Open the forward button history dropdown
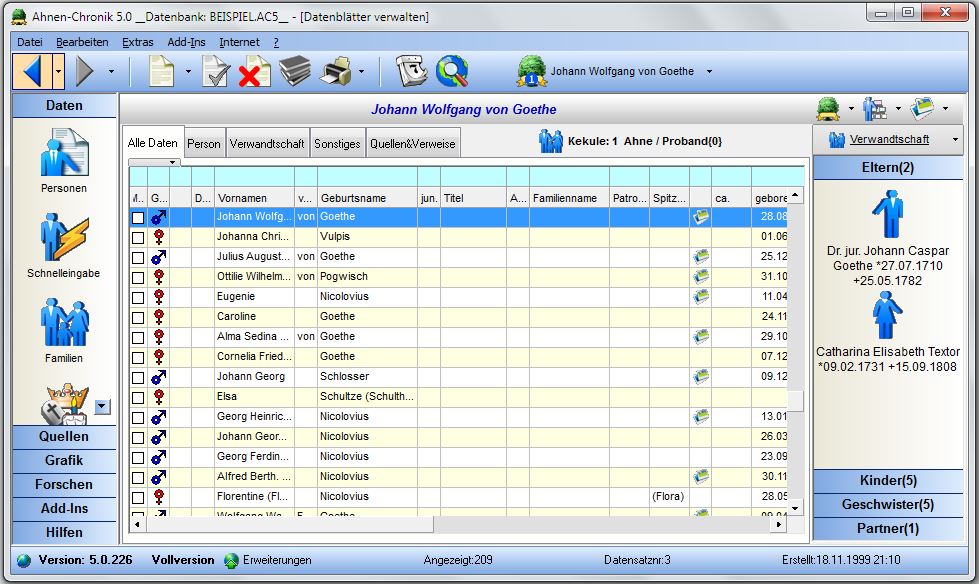This screenshot has width=979, height=584. 111,71
